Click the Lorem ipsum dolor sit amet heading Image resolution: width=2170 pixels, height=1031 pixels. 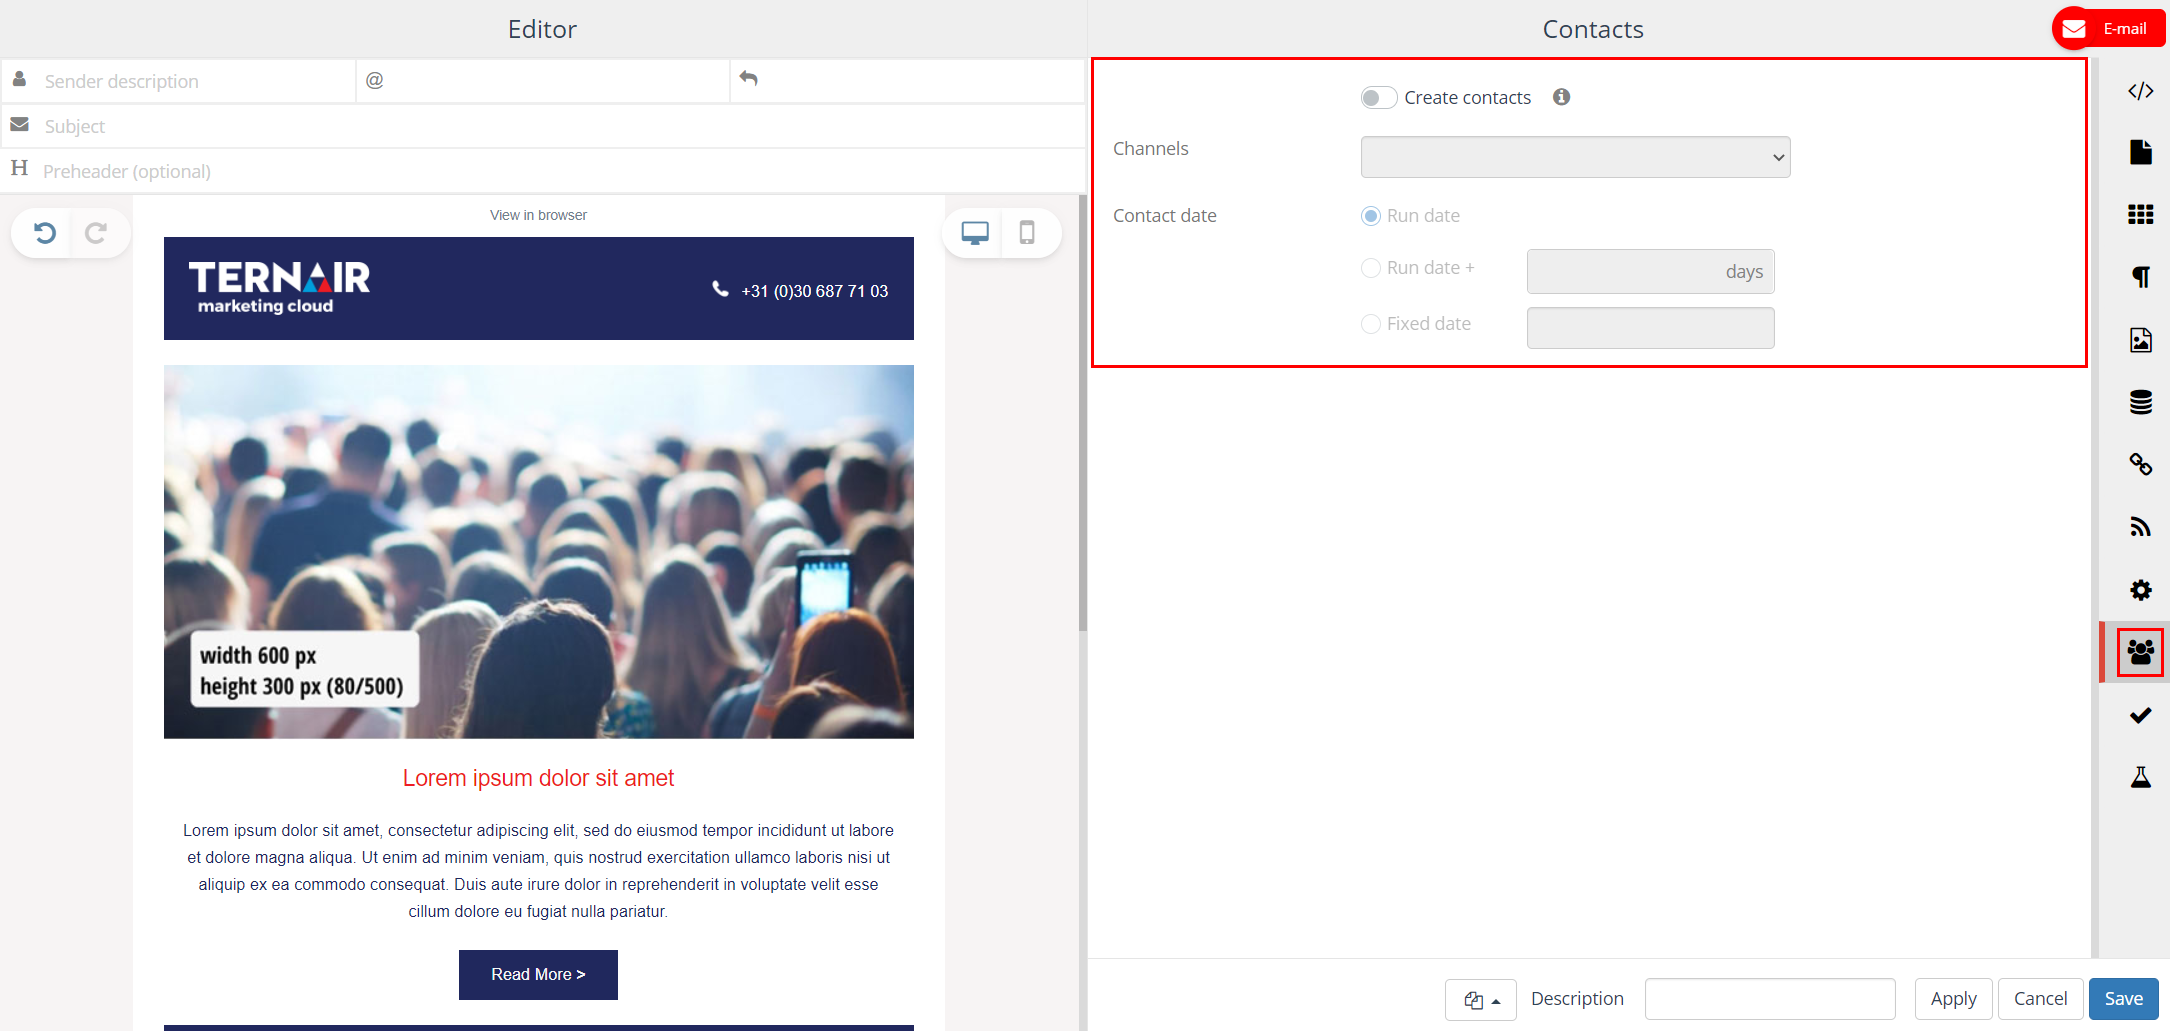538,778
